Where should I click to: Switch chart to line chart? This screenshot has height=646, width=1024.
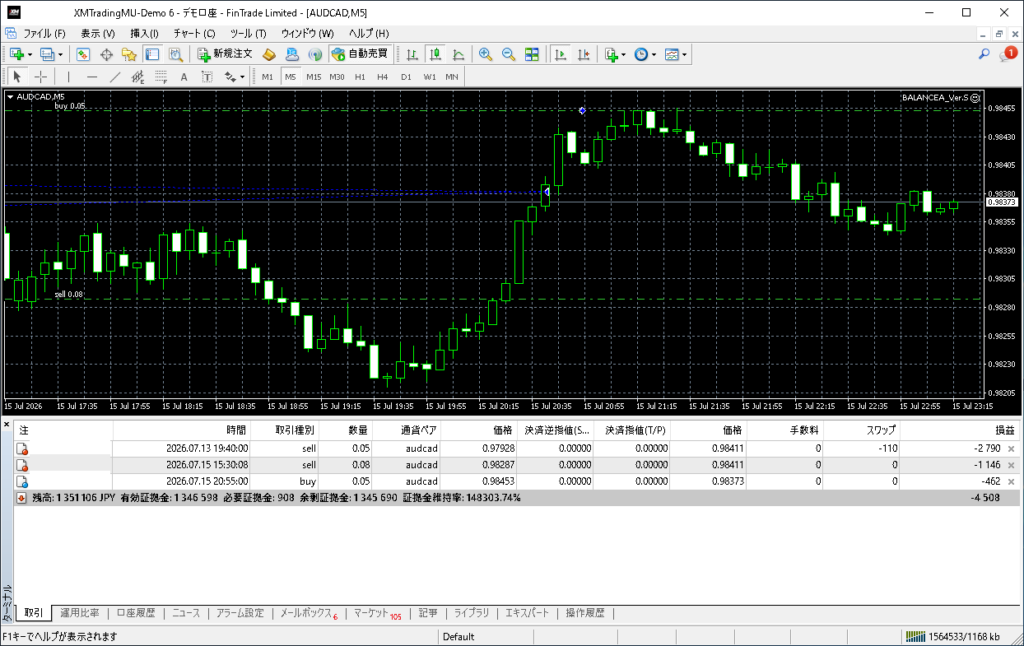[458, 54]
